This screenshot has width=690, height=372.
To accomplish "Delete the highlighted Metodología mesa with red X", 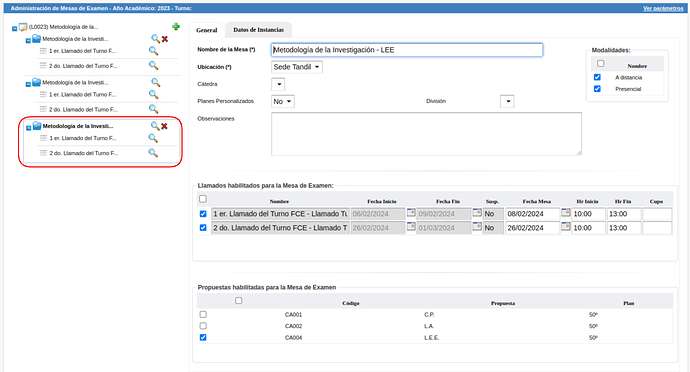I will click(165, 126).
